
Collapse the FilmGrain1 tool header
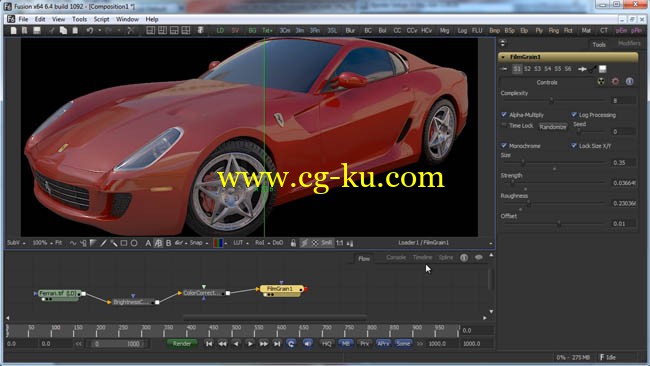click(x=503, y=57)
